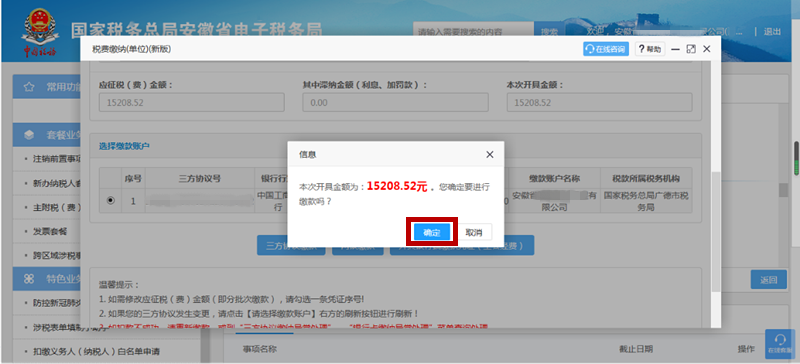Open 防控新冠肺炎 sidebar item
This screenshot has width=800, height=364.
(x=57, y=303)
